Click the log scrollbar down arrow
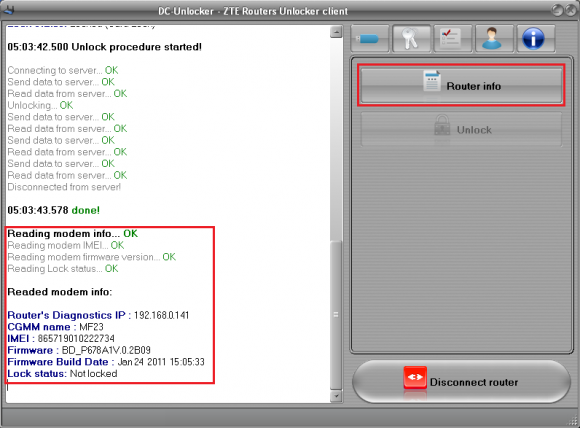This screenshot has width=580, height=428. pos(336,396)
